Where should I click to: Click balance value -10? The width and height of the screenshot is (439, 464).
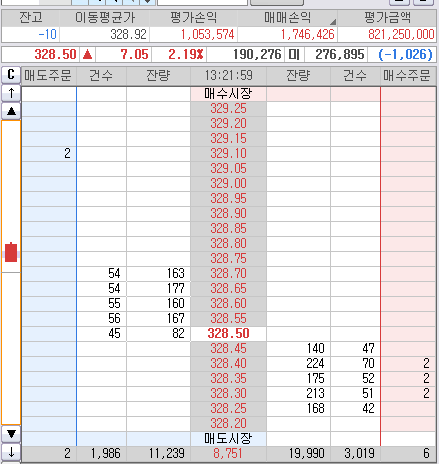coord(47,34)
